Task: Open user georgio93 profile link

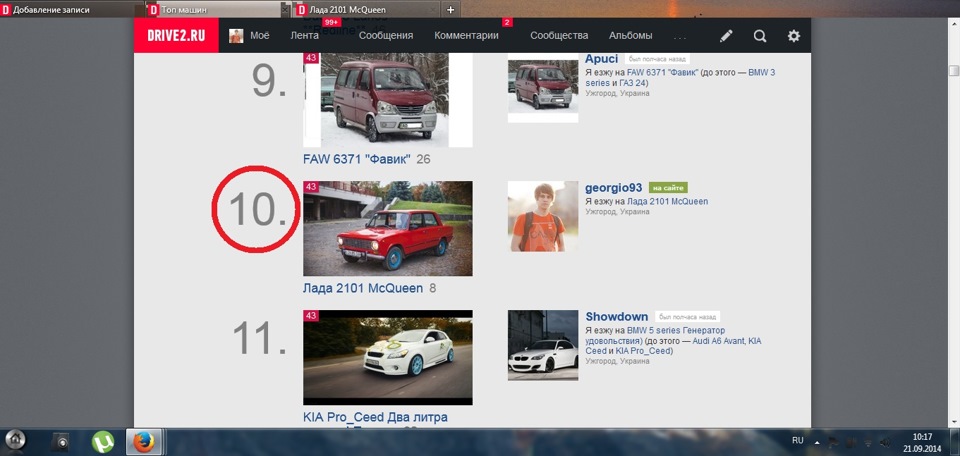Action: coord(613,188)
